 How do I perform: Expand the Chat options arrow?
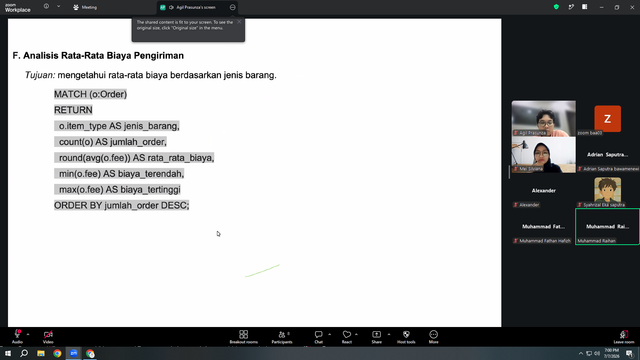329,334
